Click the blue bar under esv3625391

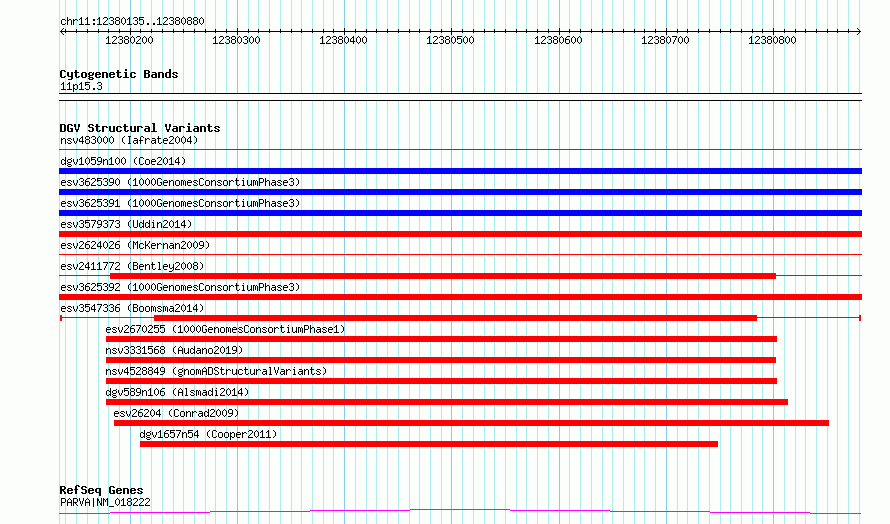click(x=460, y=213)
